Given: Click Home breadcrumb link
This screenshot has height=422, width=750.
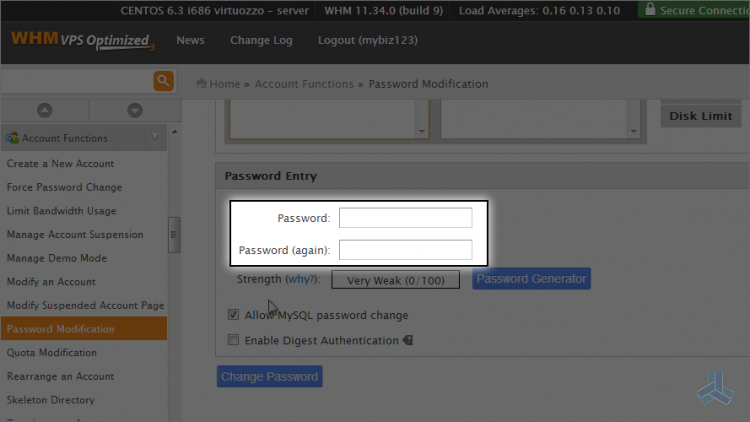Looking at the screenshot, I should point(224,84).
